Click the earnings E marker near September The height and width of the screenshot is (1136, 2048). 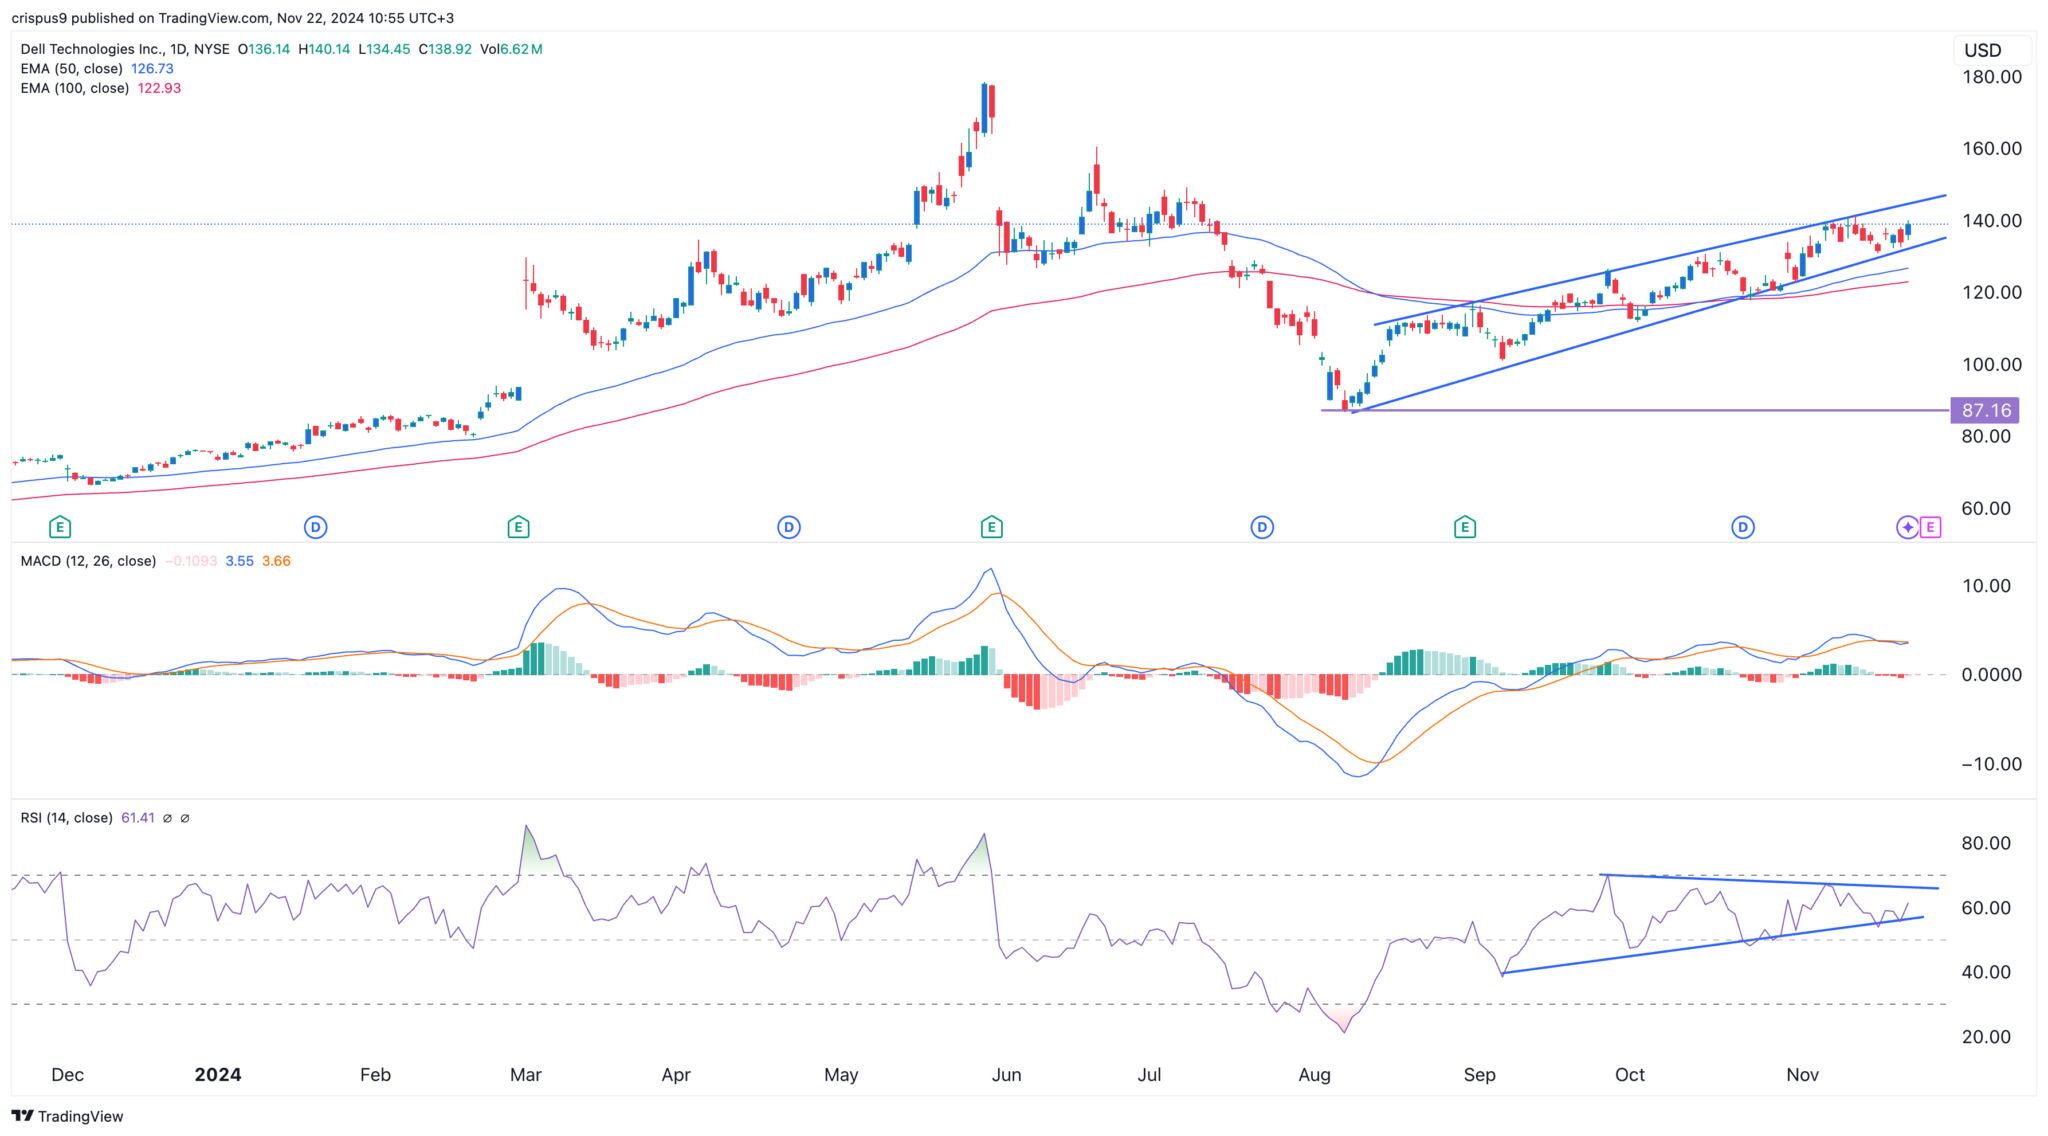pos(1465,527)
